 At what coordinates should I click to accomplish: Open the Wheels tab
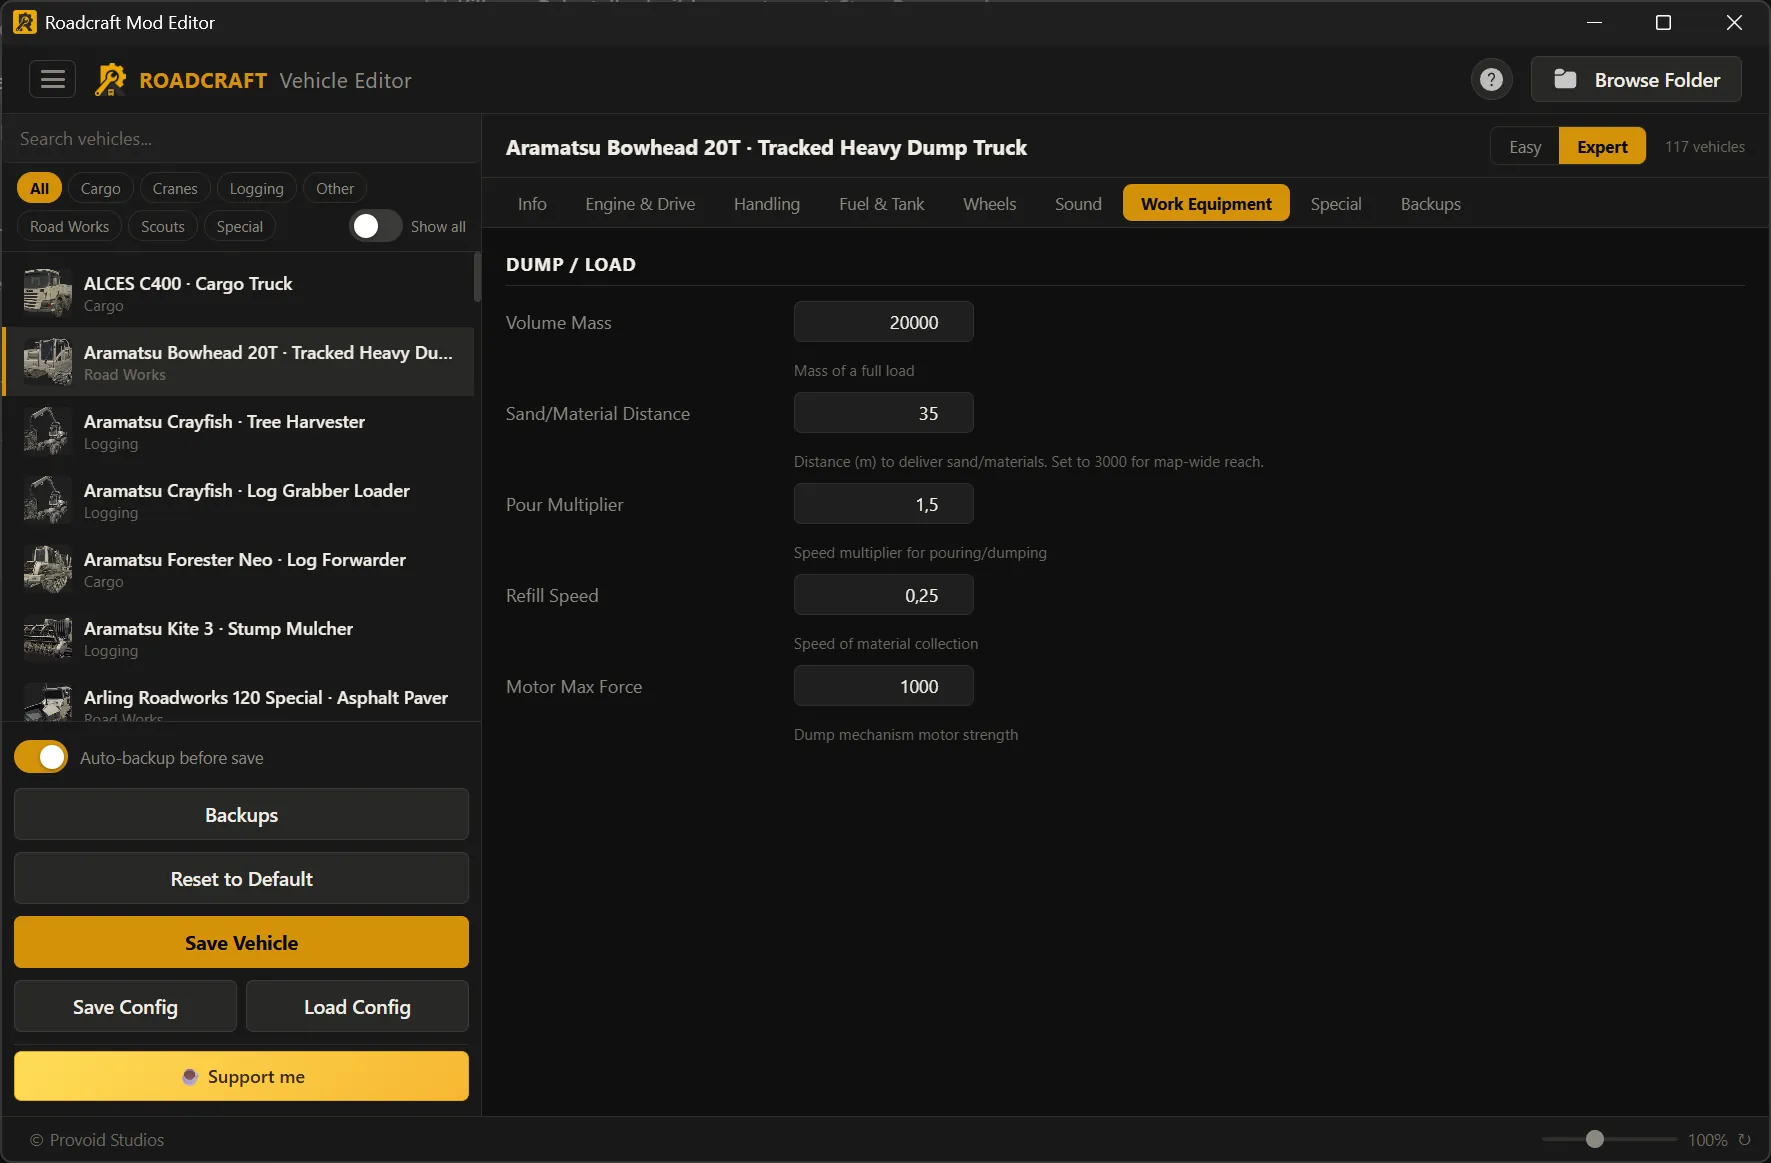(989, 203)
